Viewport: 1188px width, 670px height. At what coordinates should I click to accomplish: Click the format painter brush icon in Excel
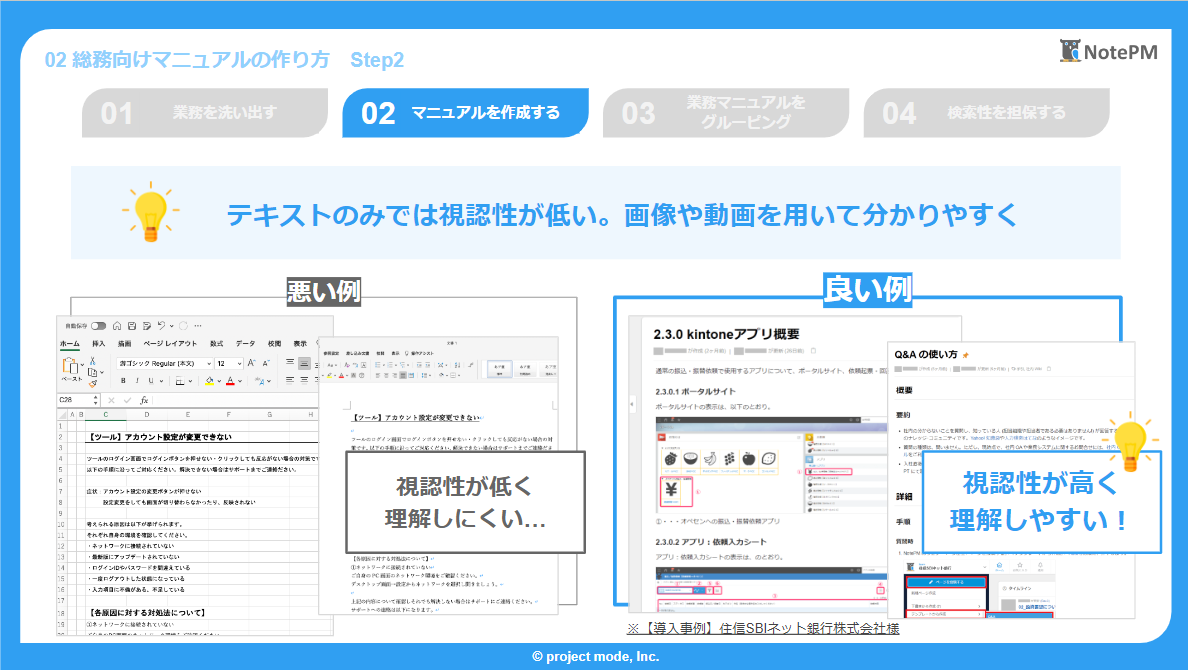coord(94,382)
